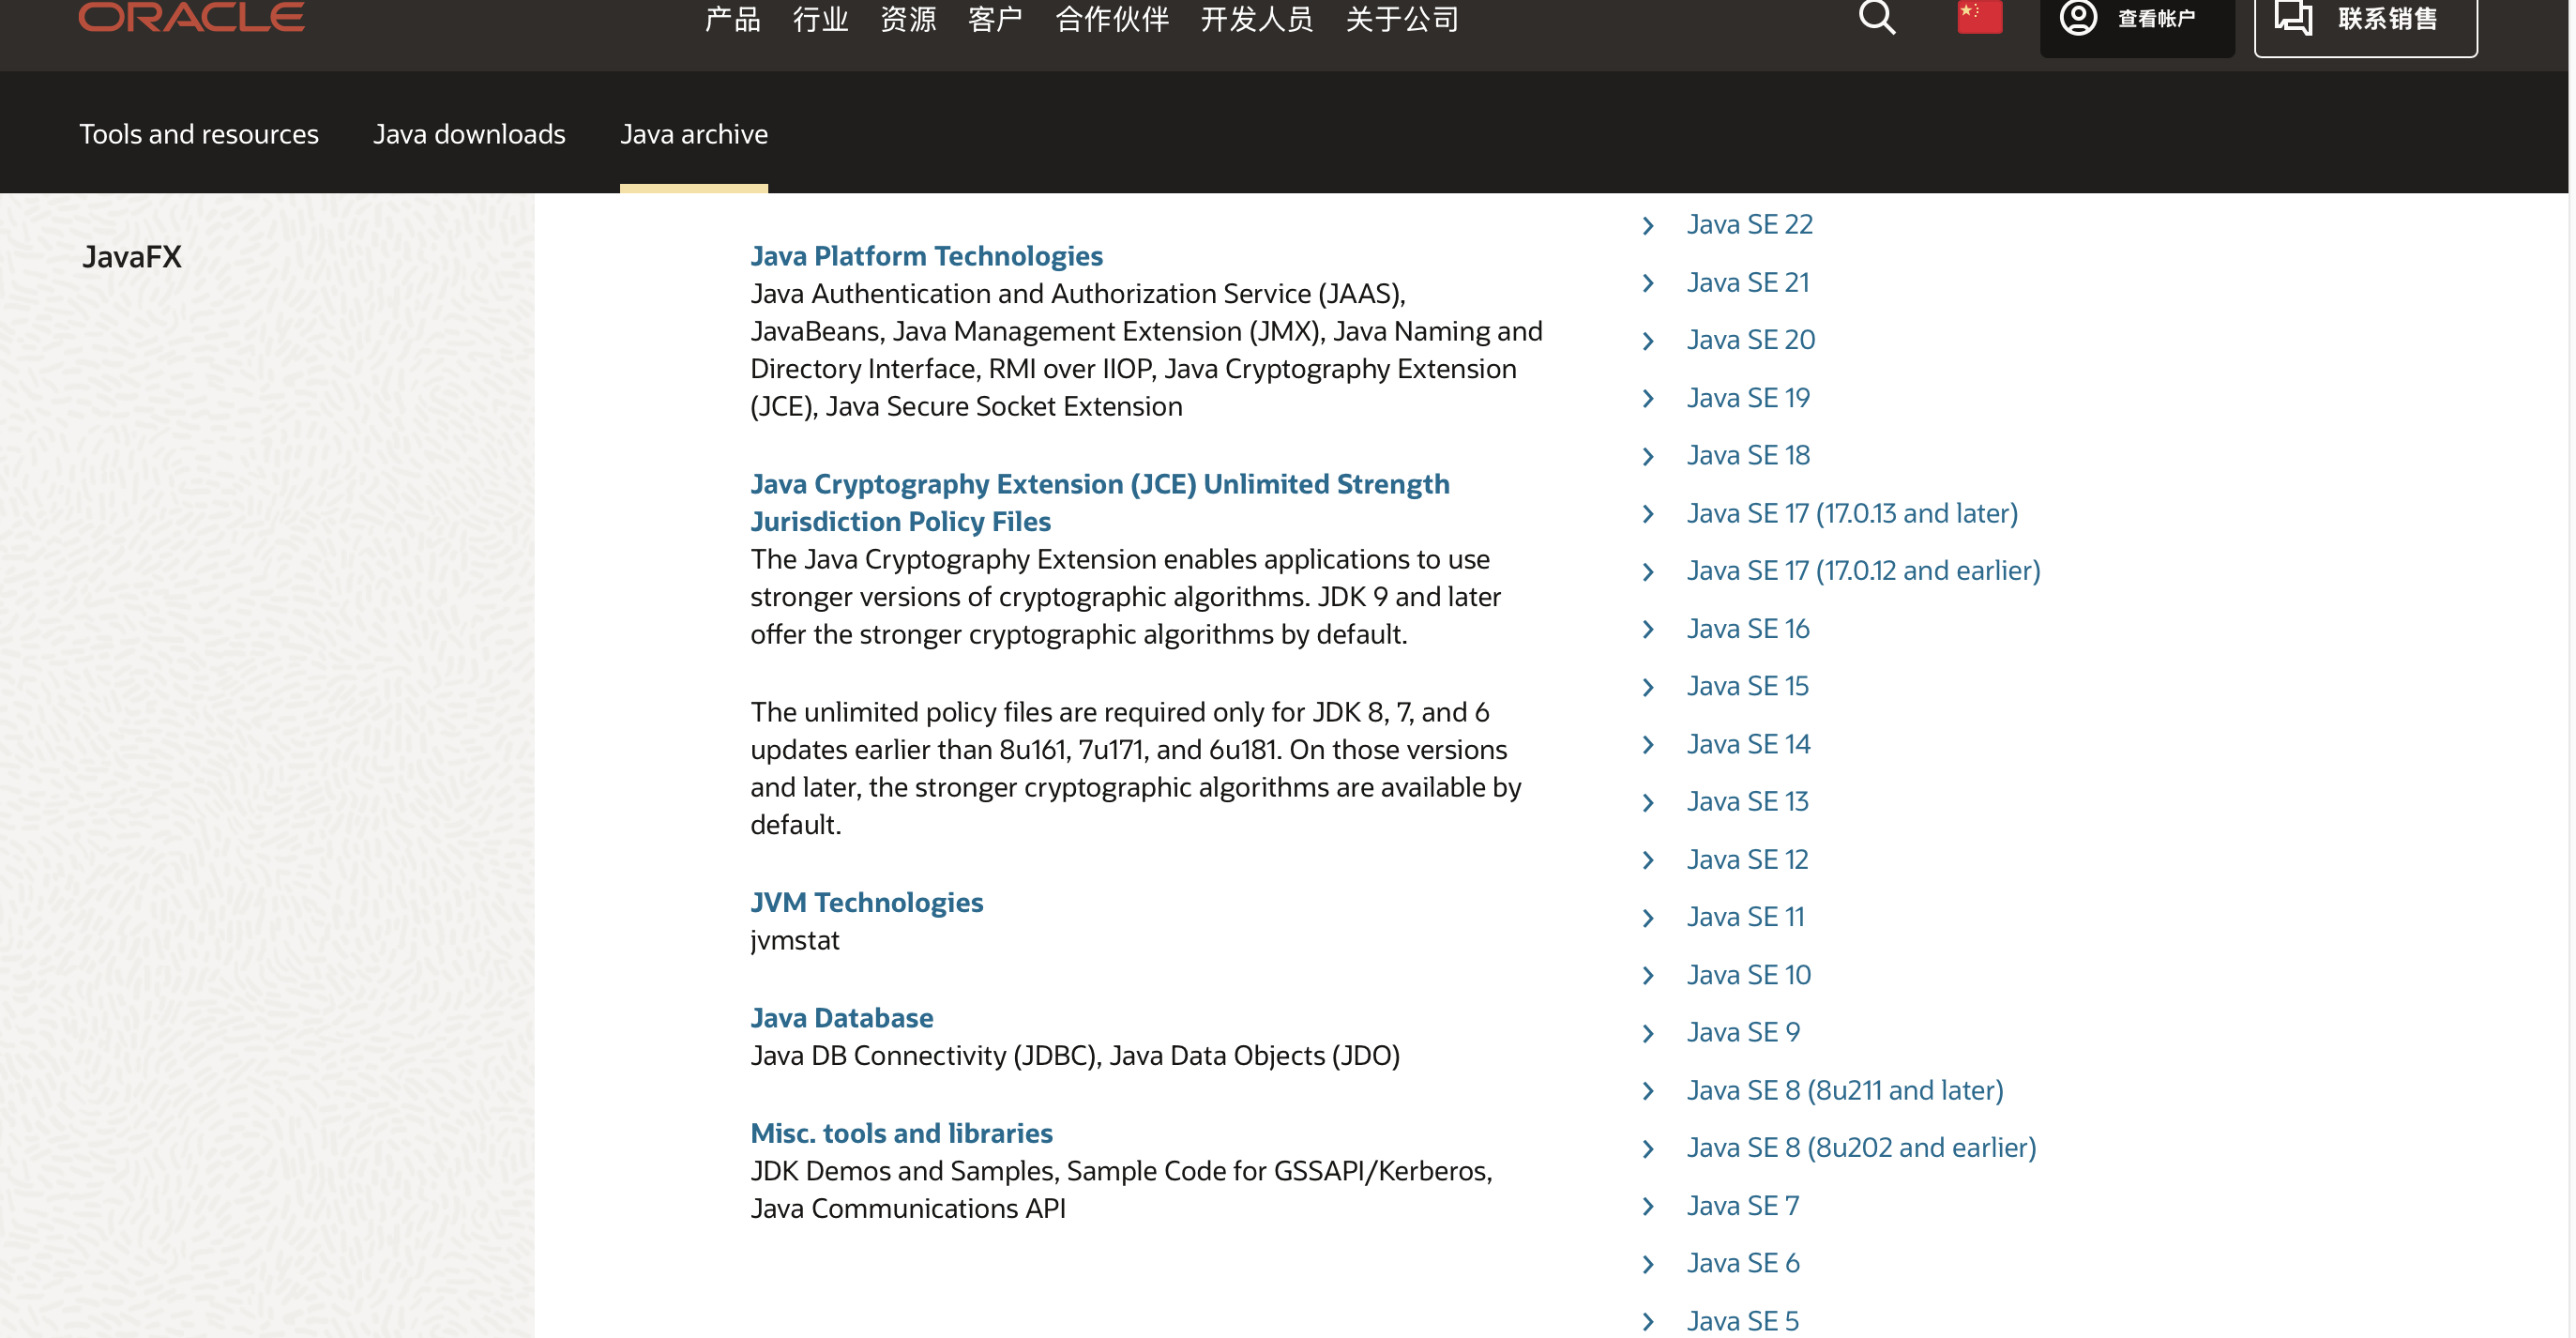Switch to Tools and resources tab
Image resolution: width=2576 pixels, height=1338 pixels.
(198, 134)
